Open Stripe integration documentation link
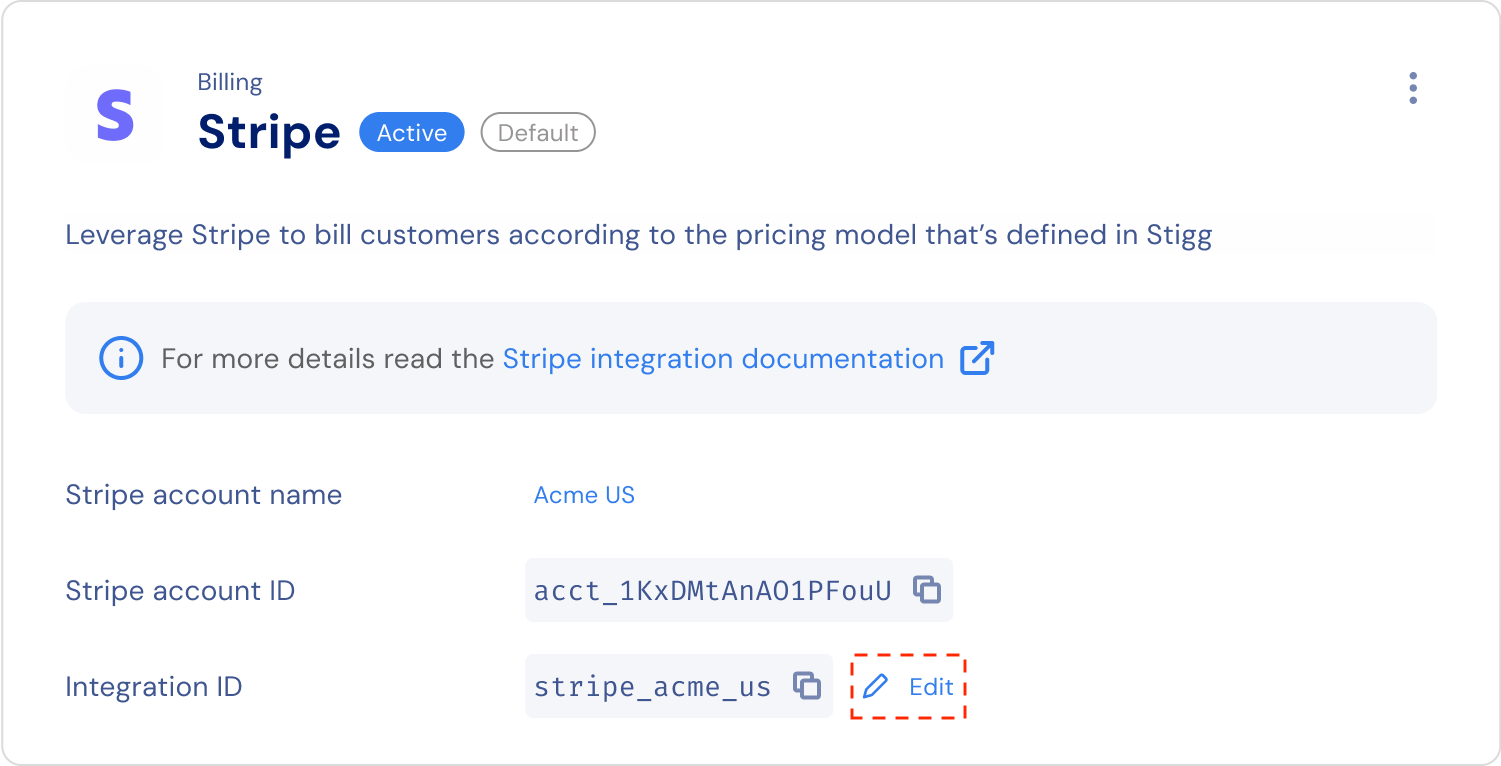This screenshot has height=766, width=1501. click(723, 359)
